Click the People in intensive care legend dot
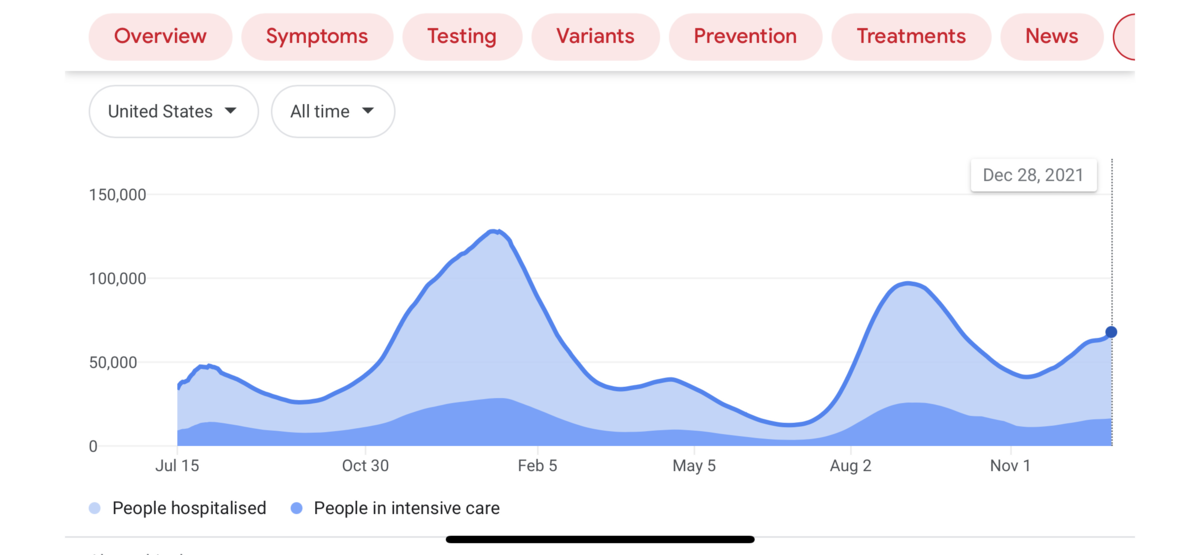The width and height of the screenshot is (1200, 555). click(296, 509)
